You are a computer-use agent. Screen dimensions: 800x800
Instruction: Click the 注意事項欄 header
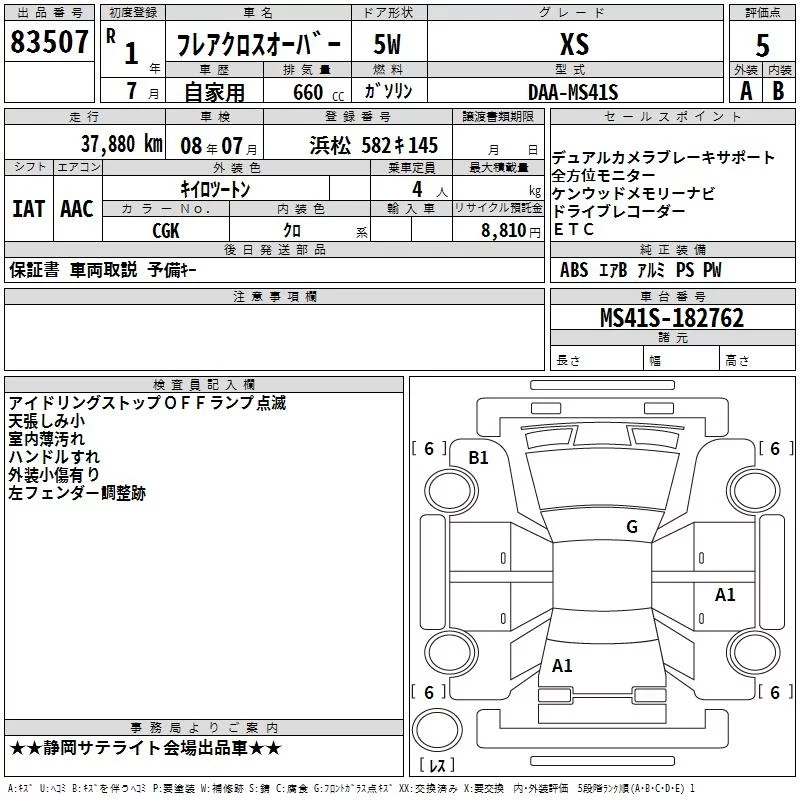tap(274, 296)
